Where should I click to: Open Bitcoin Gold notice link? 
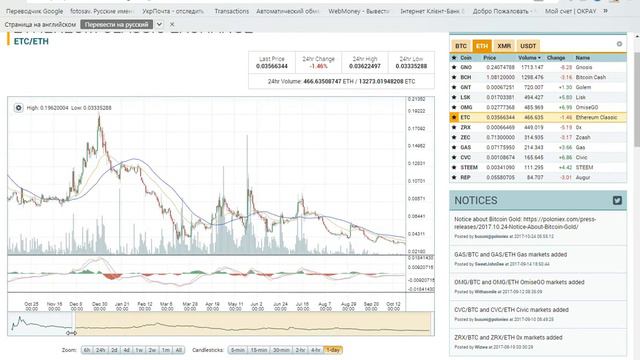525,223
